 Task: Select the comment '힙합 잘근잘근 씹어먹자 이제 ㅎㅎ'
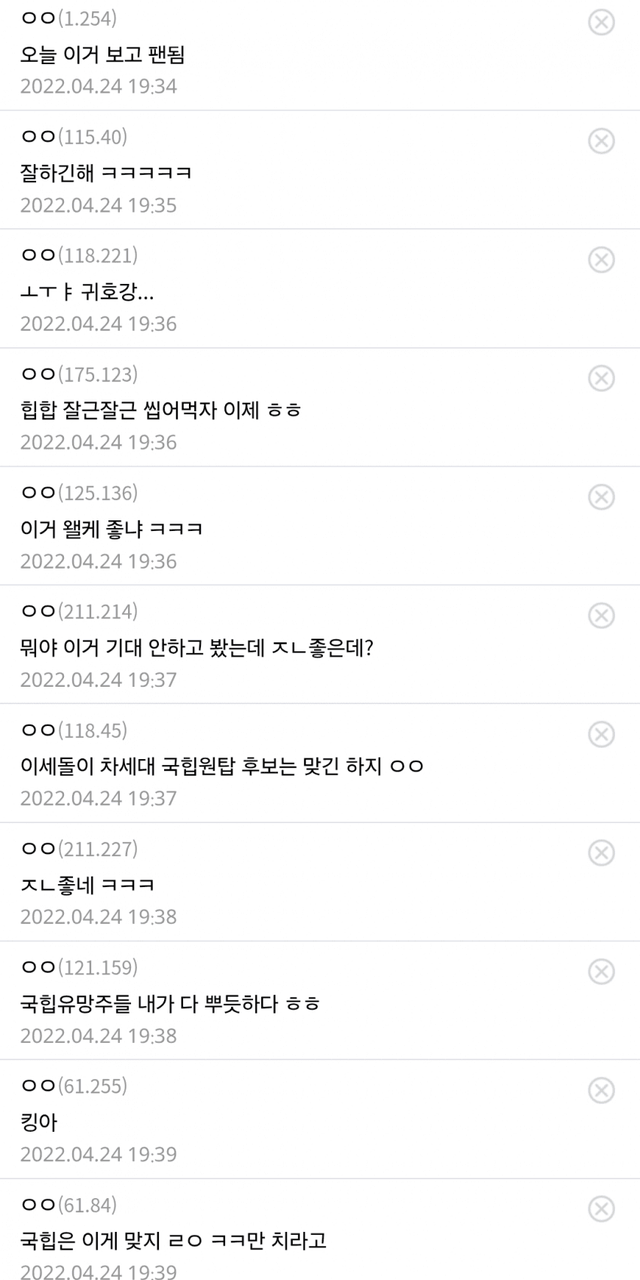tap(160, 411)
